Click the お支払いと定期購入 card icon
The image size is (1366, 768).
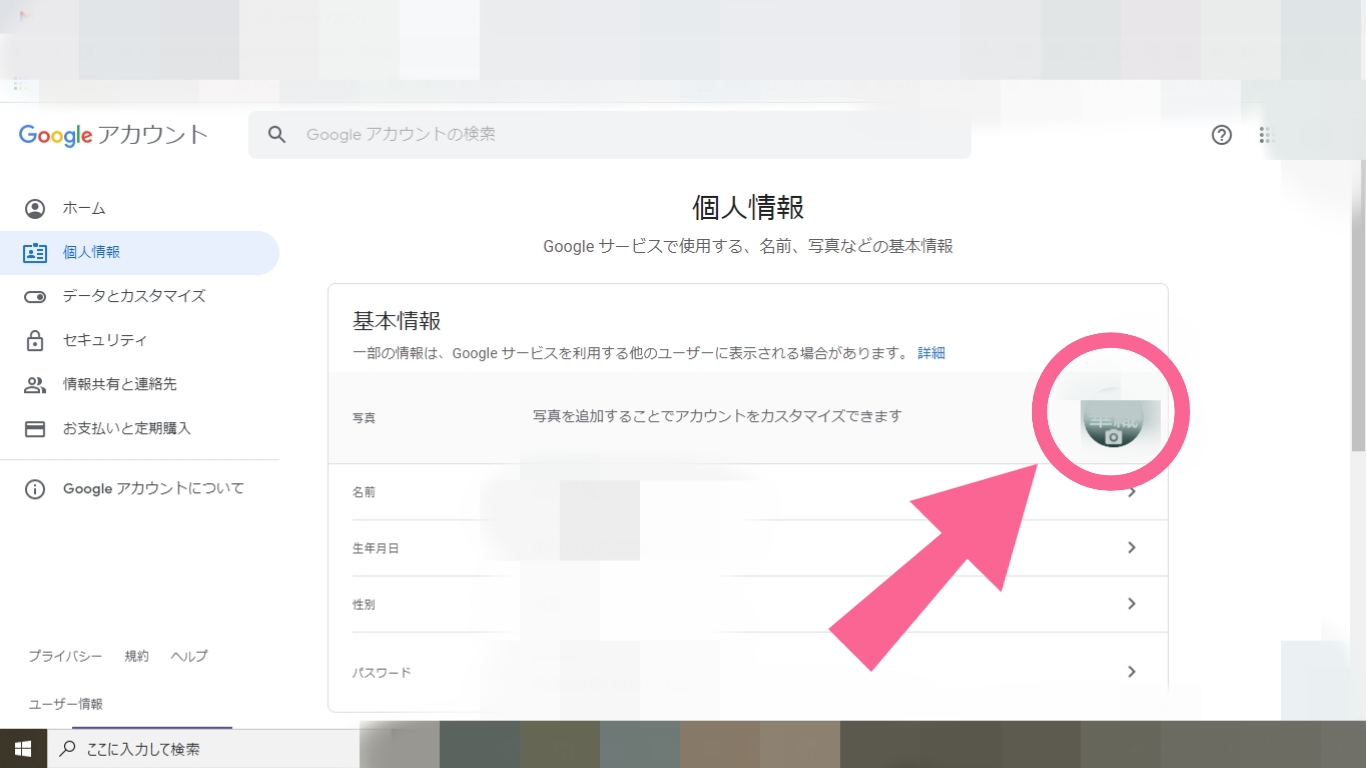click(x=35, y=429)
